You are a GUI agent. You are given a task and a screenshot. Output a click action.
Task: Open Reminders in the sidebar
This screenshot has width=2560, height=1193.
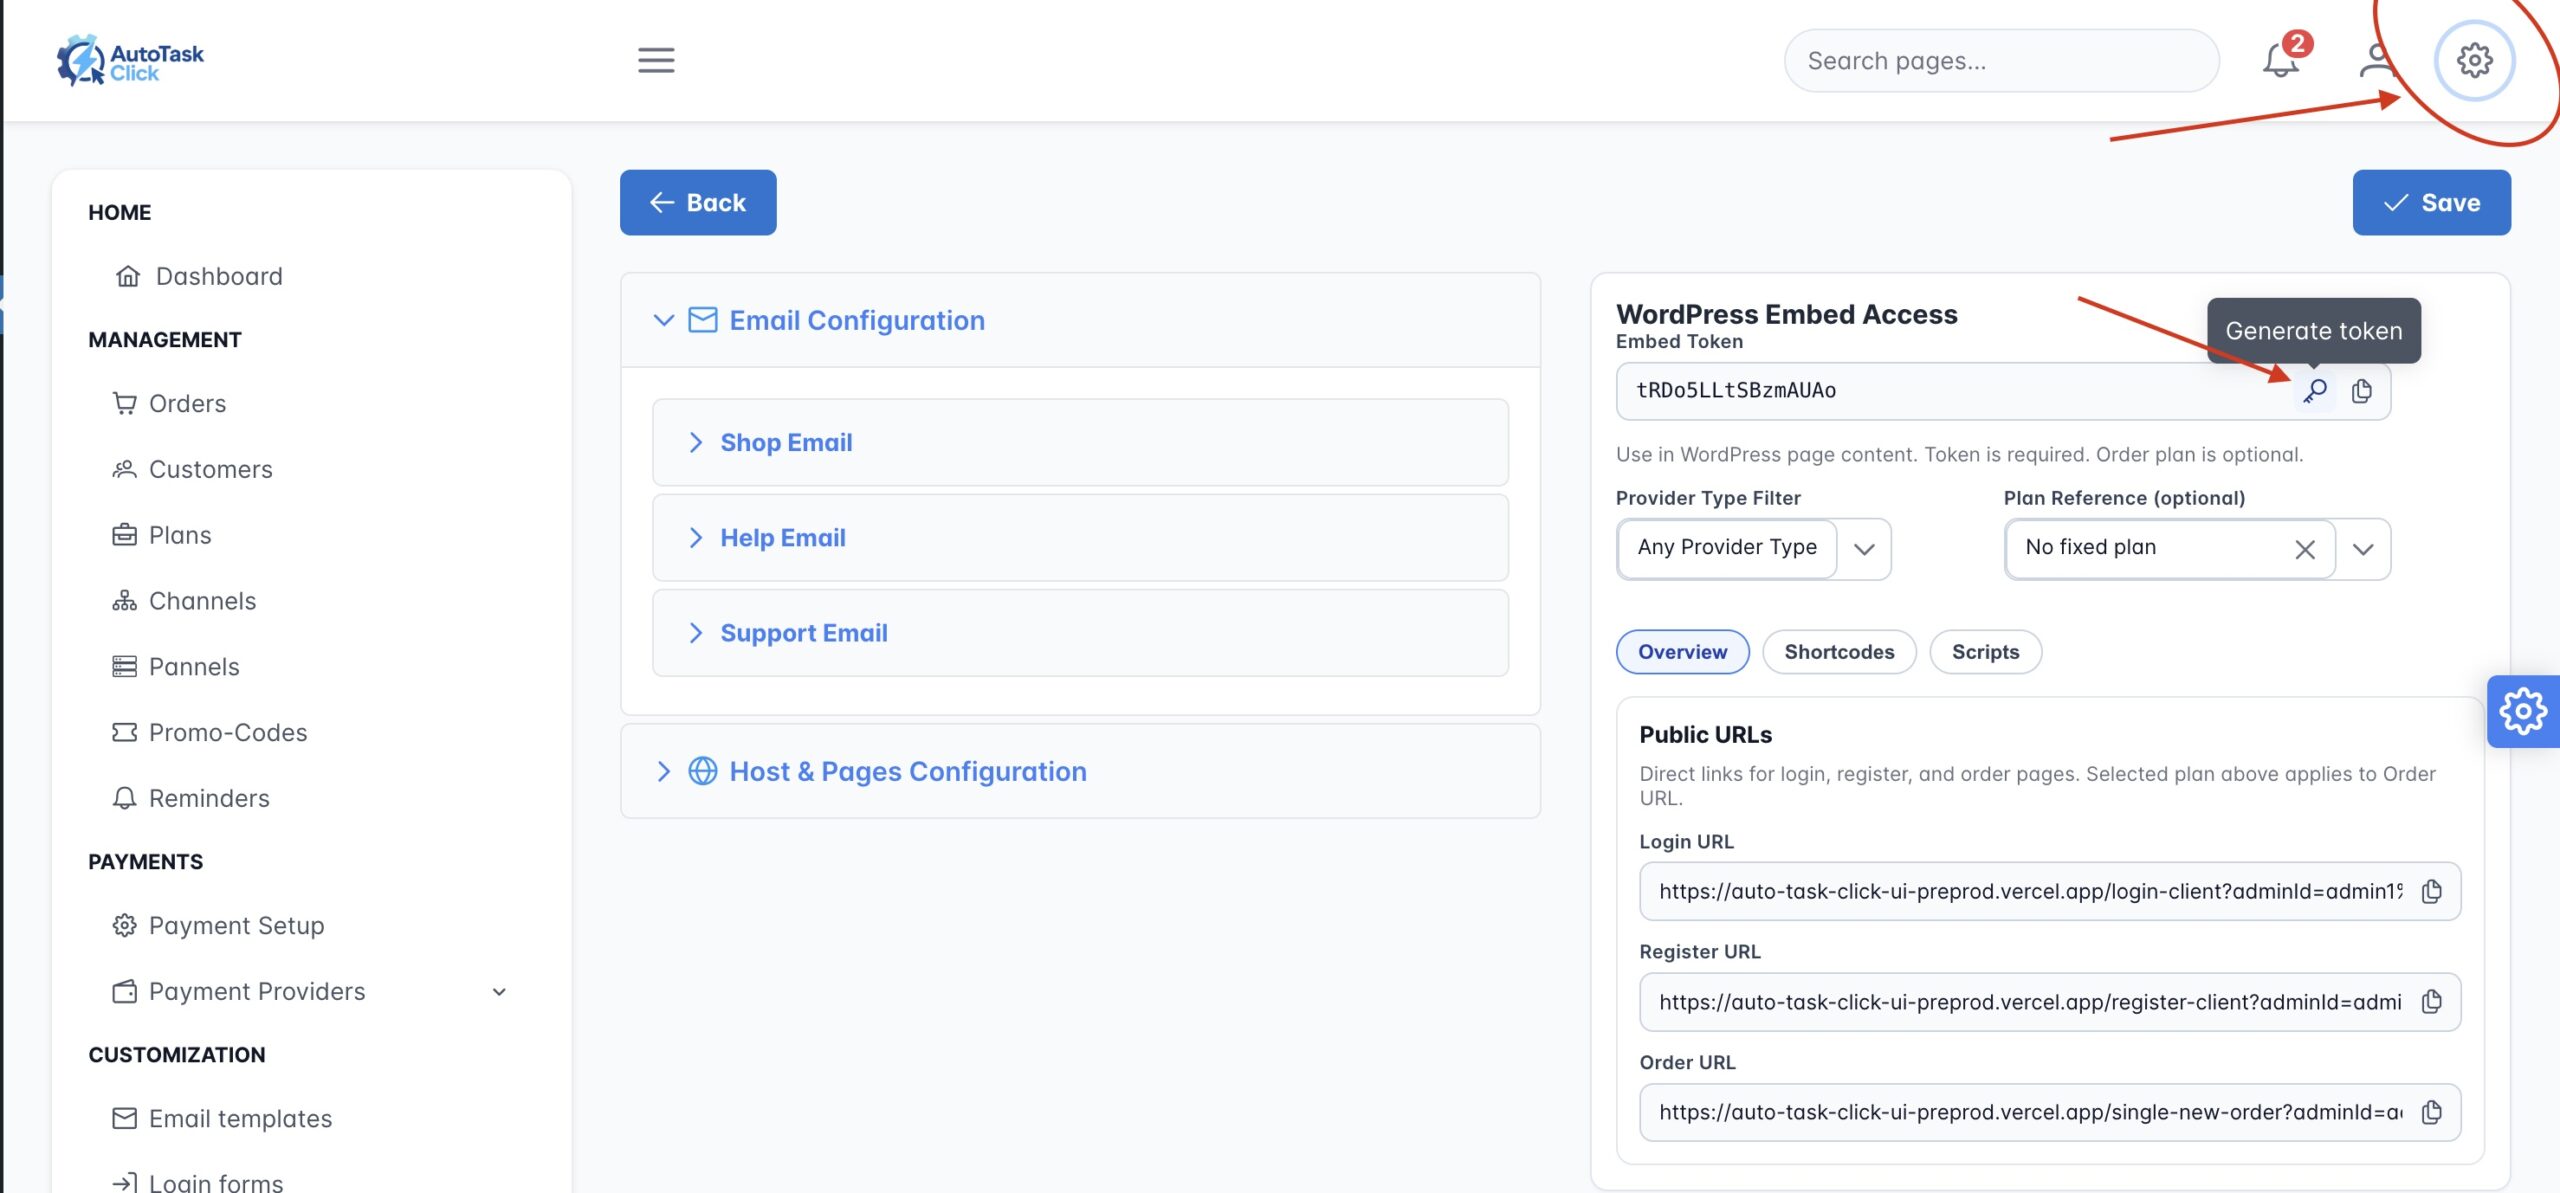point(190,798)
